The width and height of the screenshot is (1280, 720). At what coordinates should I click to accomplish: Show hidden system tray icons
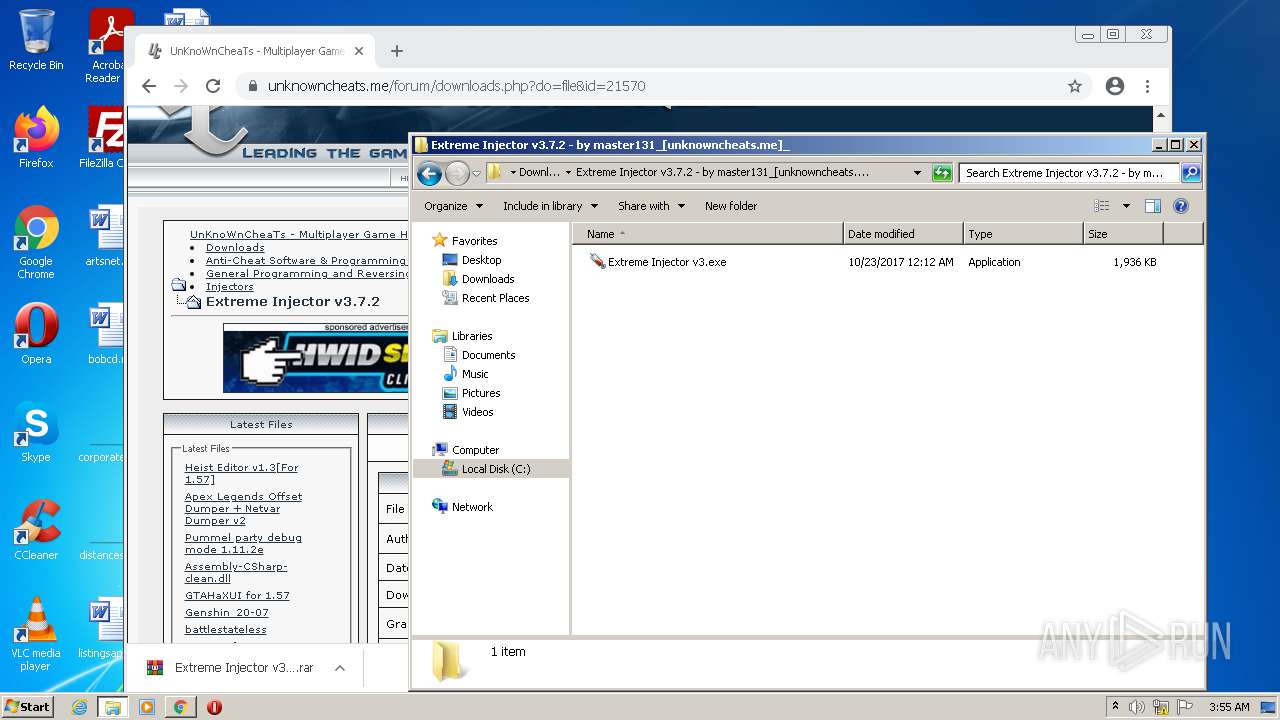pyautogui.click(x=1115, y=707)
